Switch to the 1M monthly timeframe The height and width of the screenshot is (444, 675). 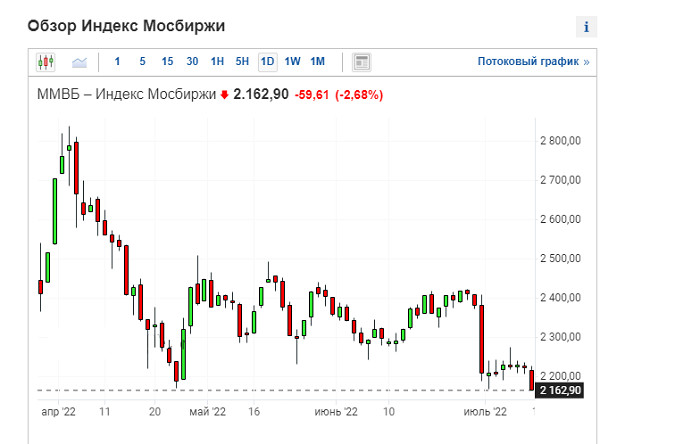(317, 62)
